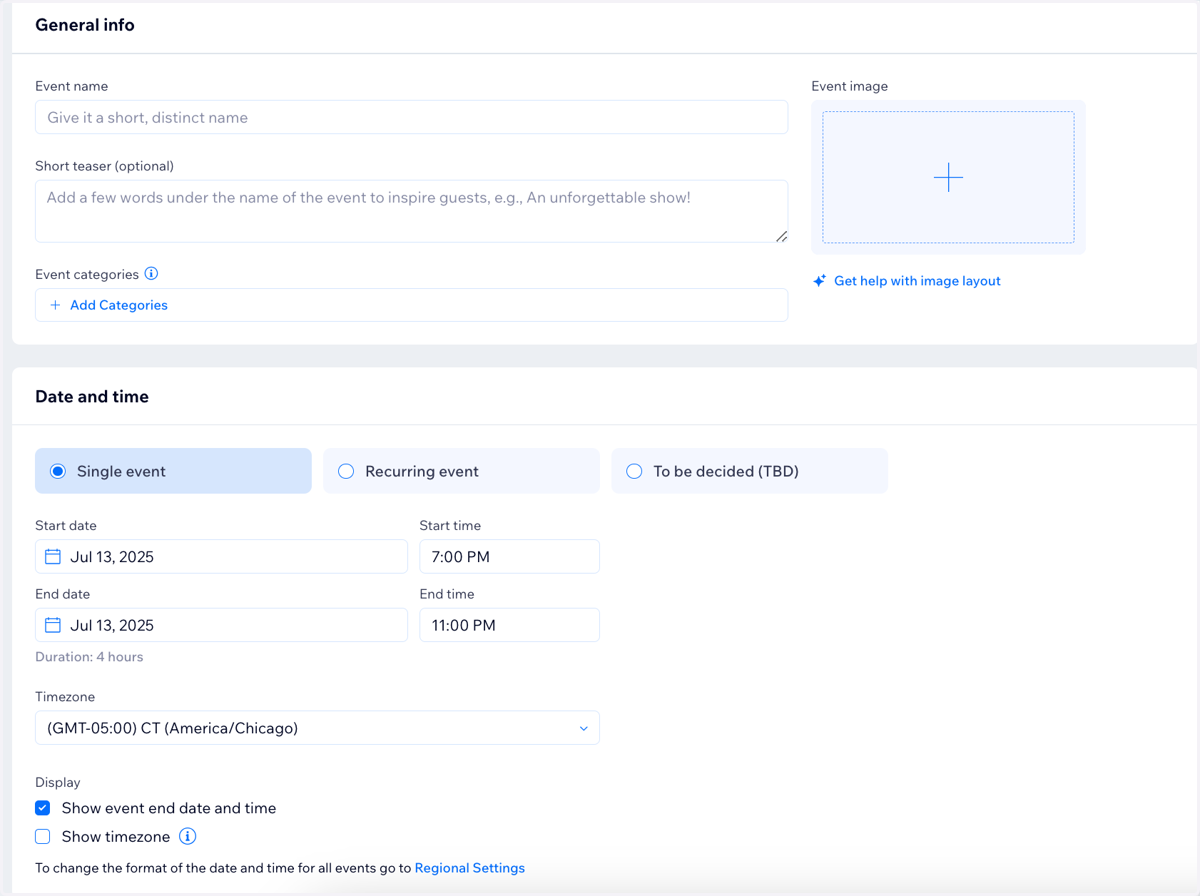Image resolution: width=1200 pixels, height=896 pixels.
Task: Click the Event name input field
Action: tap(411, 117)
